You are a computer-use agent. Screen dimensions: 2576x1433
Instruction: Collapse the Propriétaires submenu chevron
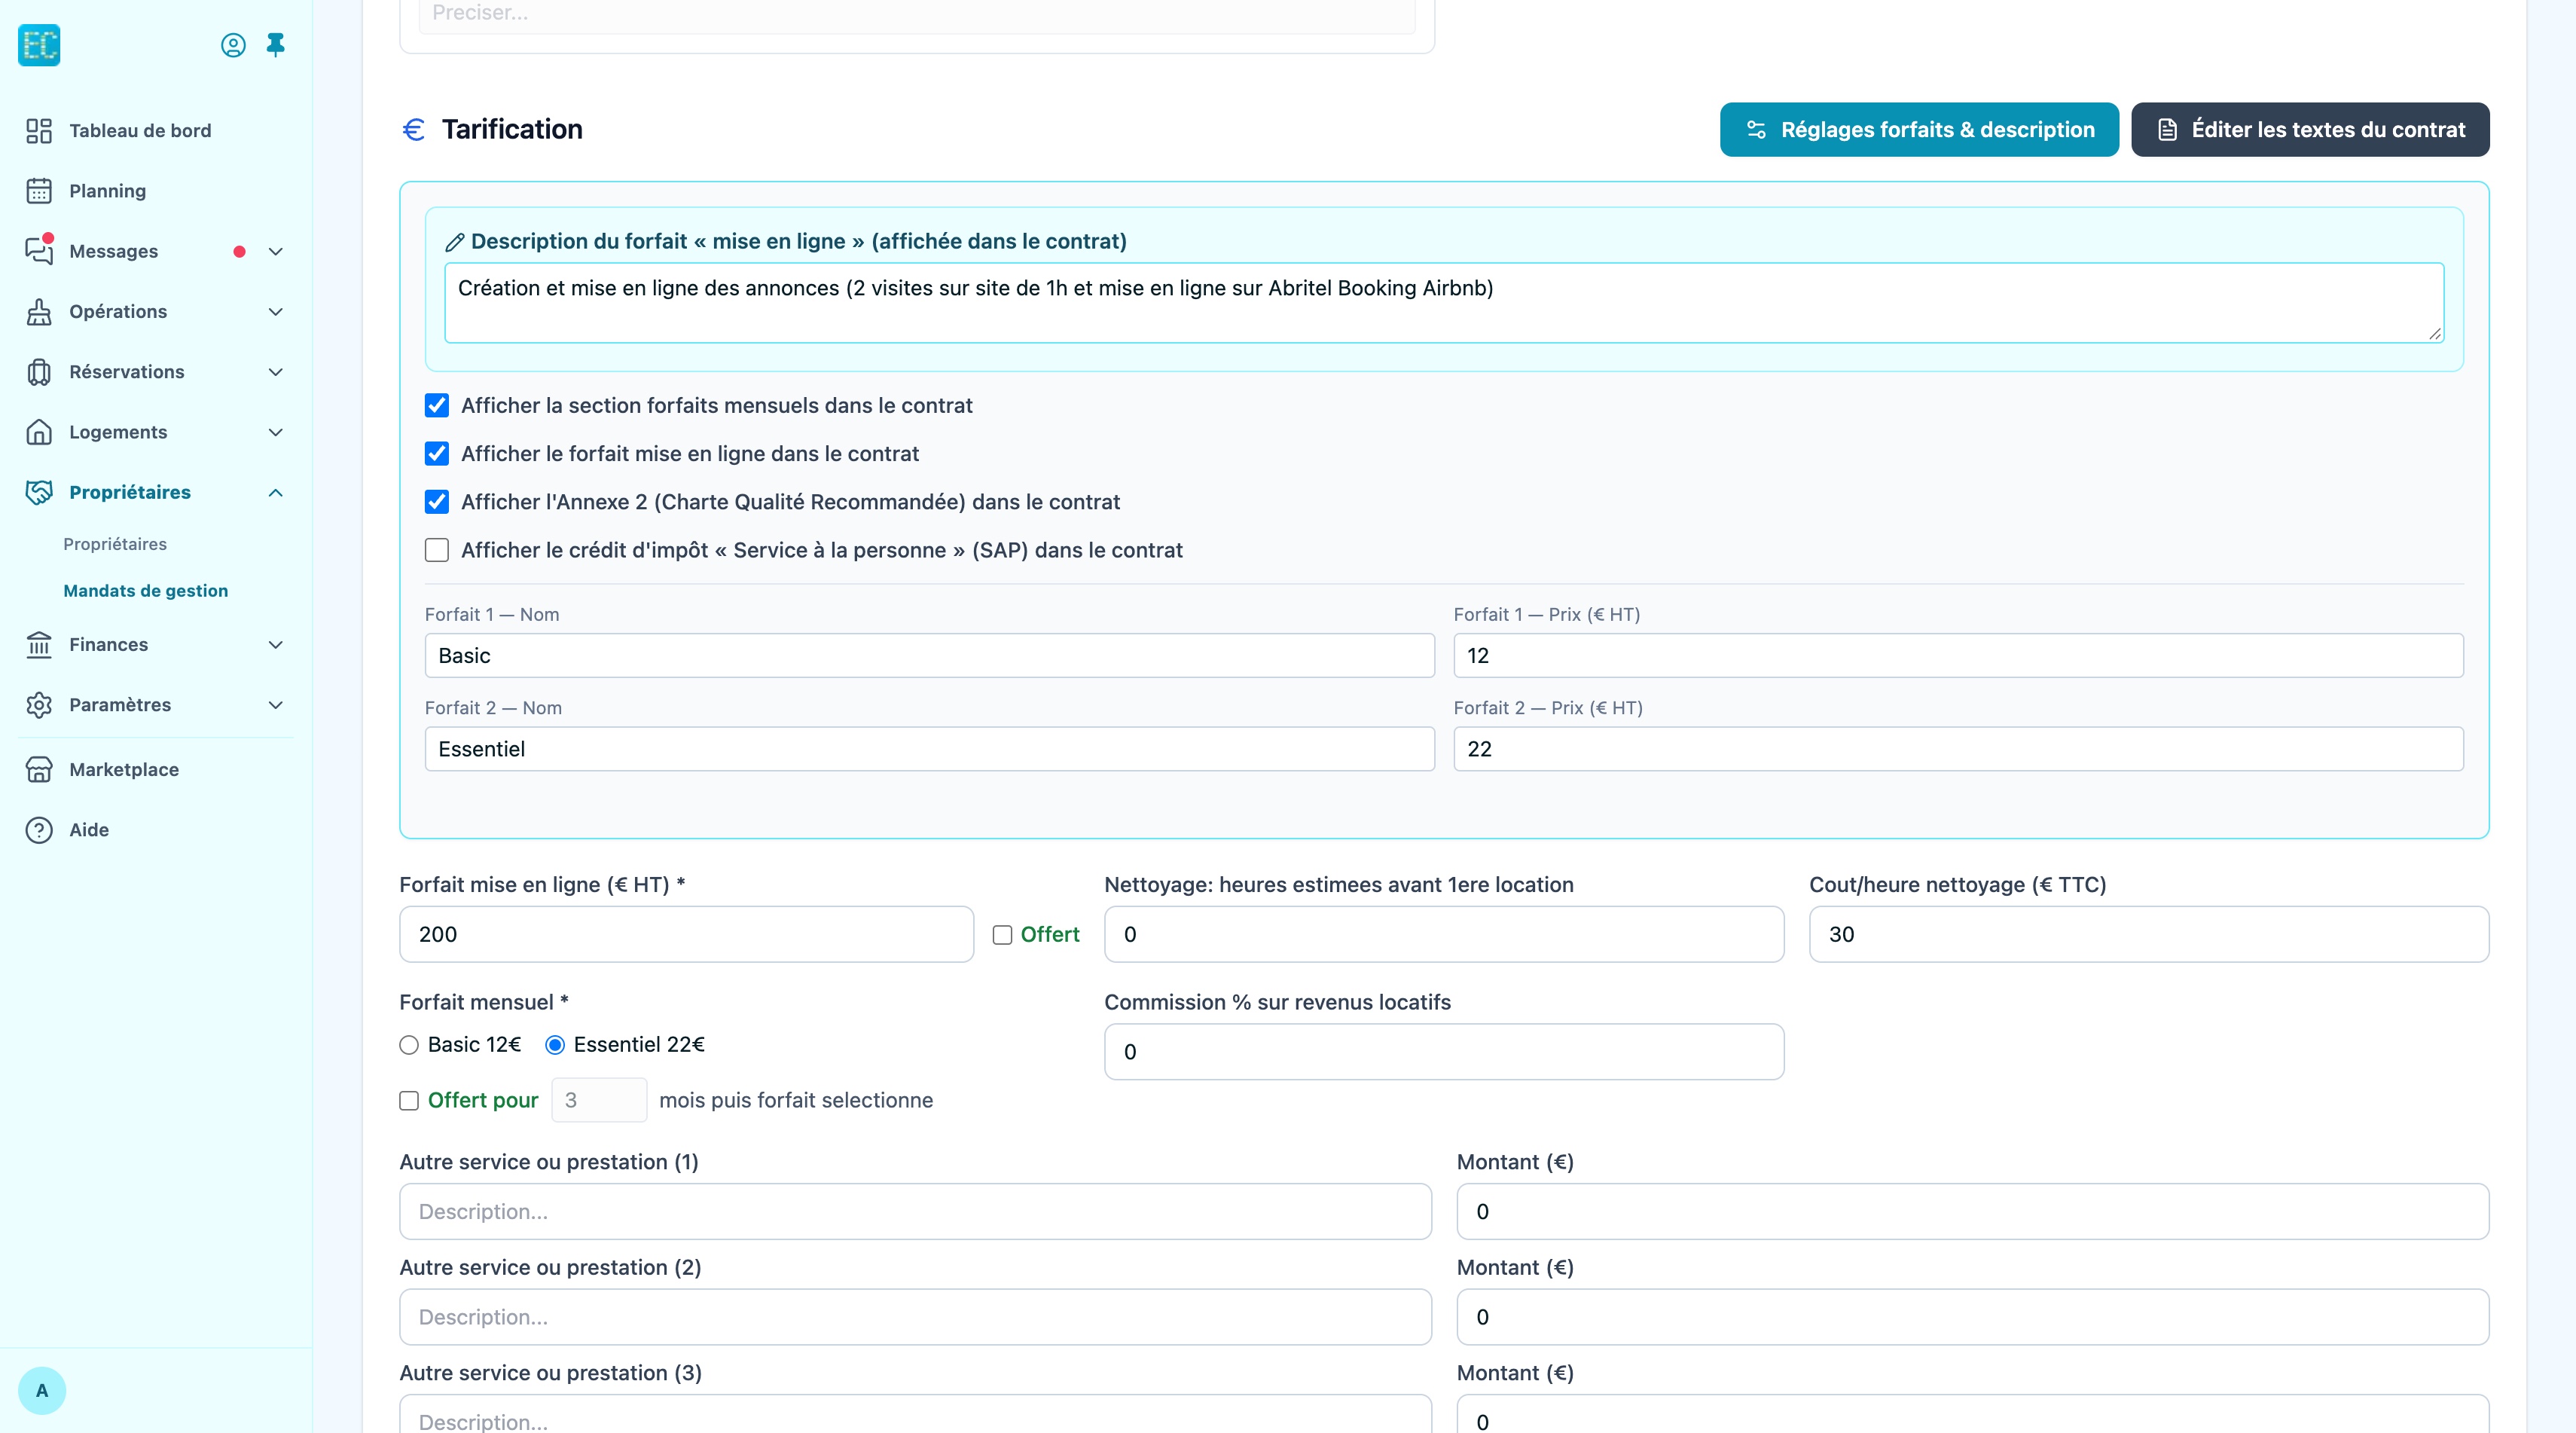(276, 492)
